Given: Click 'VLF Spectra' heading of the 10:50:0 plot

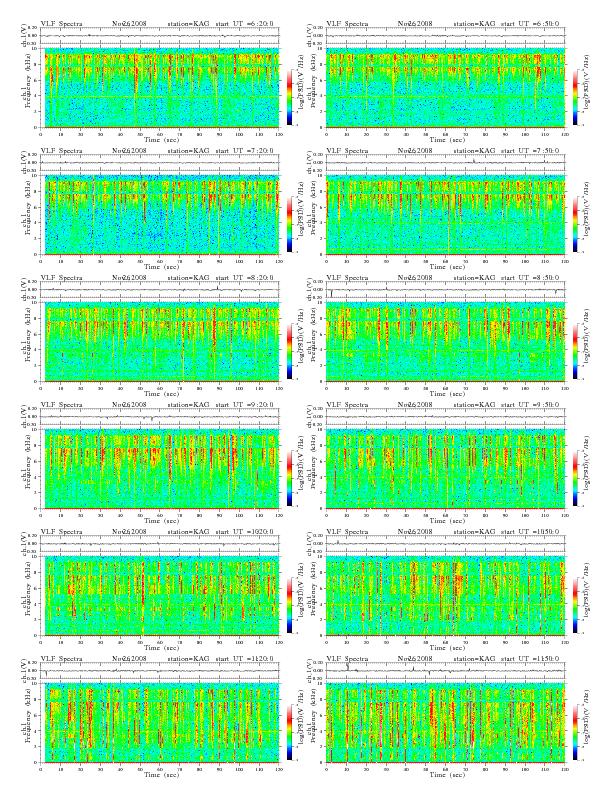Looking at the screenshot, I should 347,532.
